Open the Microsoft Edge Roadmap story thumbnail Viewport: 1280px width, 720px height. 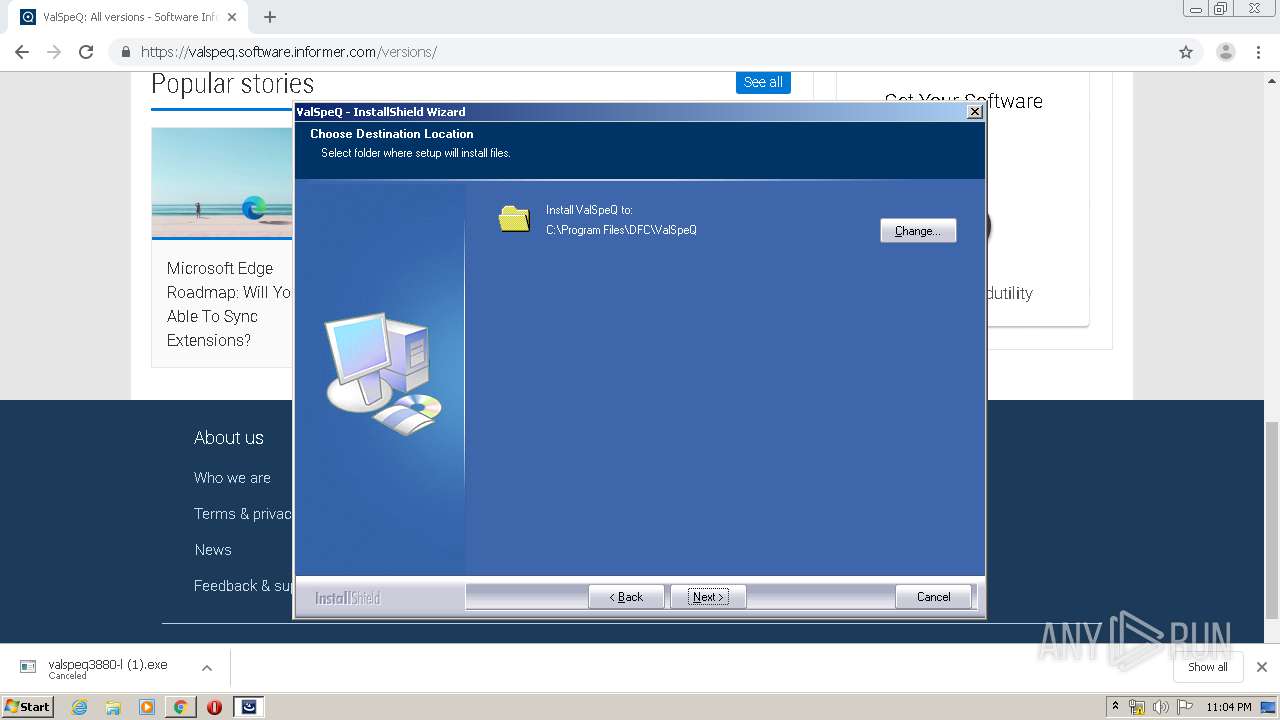coord(222,182)
